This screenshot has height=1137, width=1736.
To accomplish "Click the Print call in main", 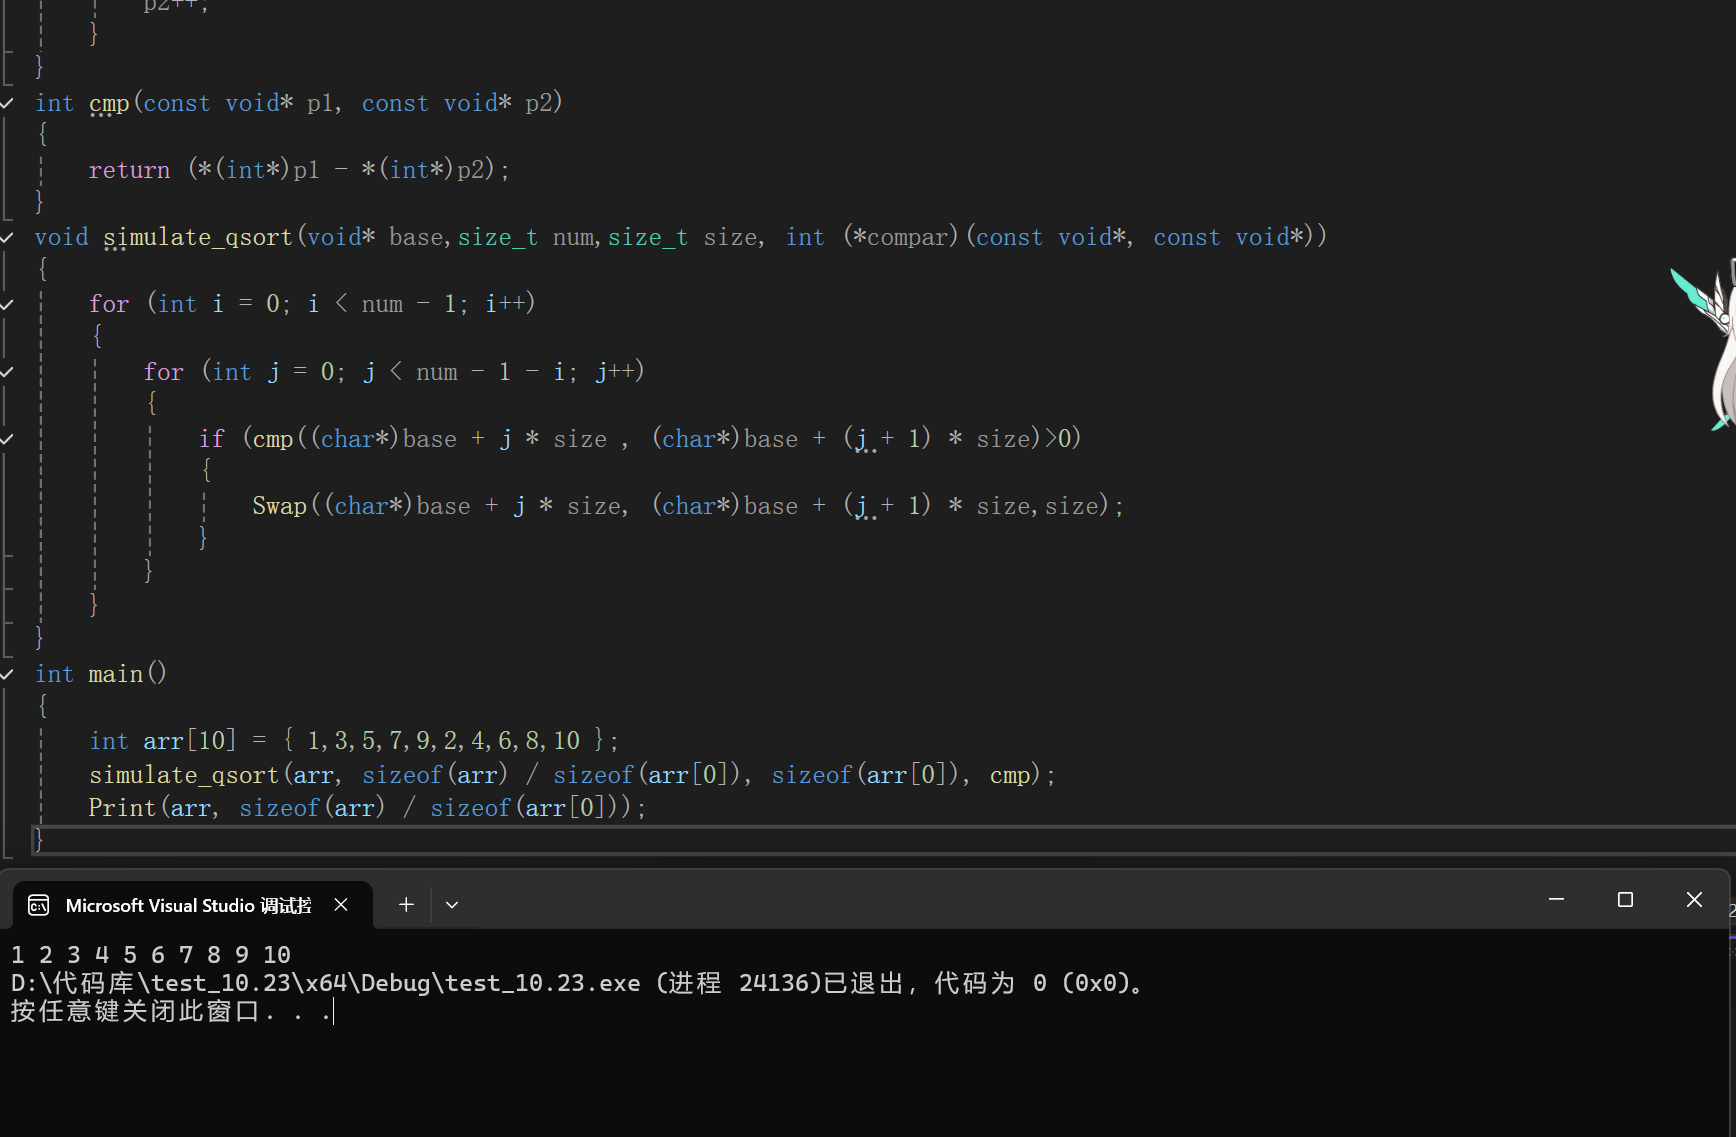I will click(122, 808).
